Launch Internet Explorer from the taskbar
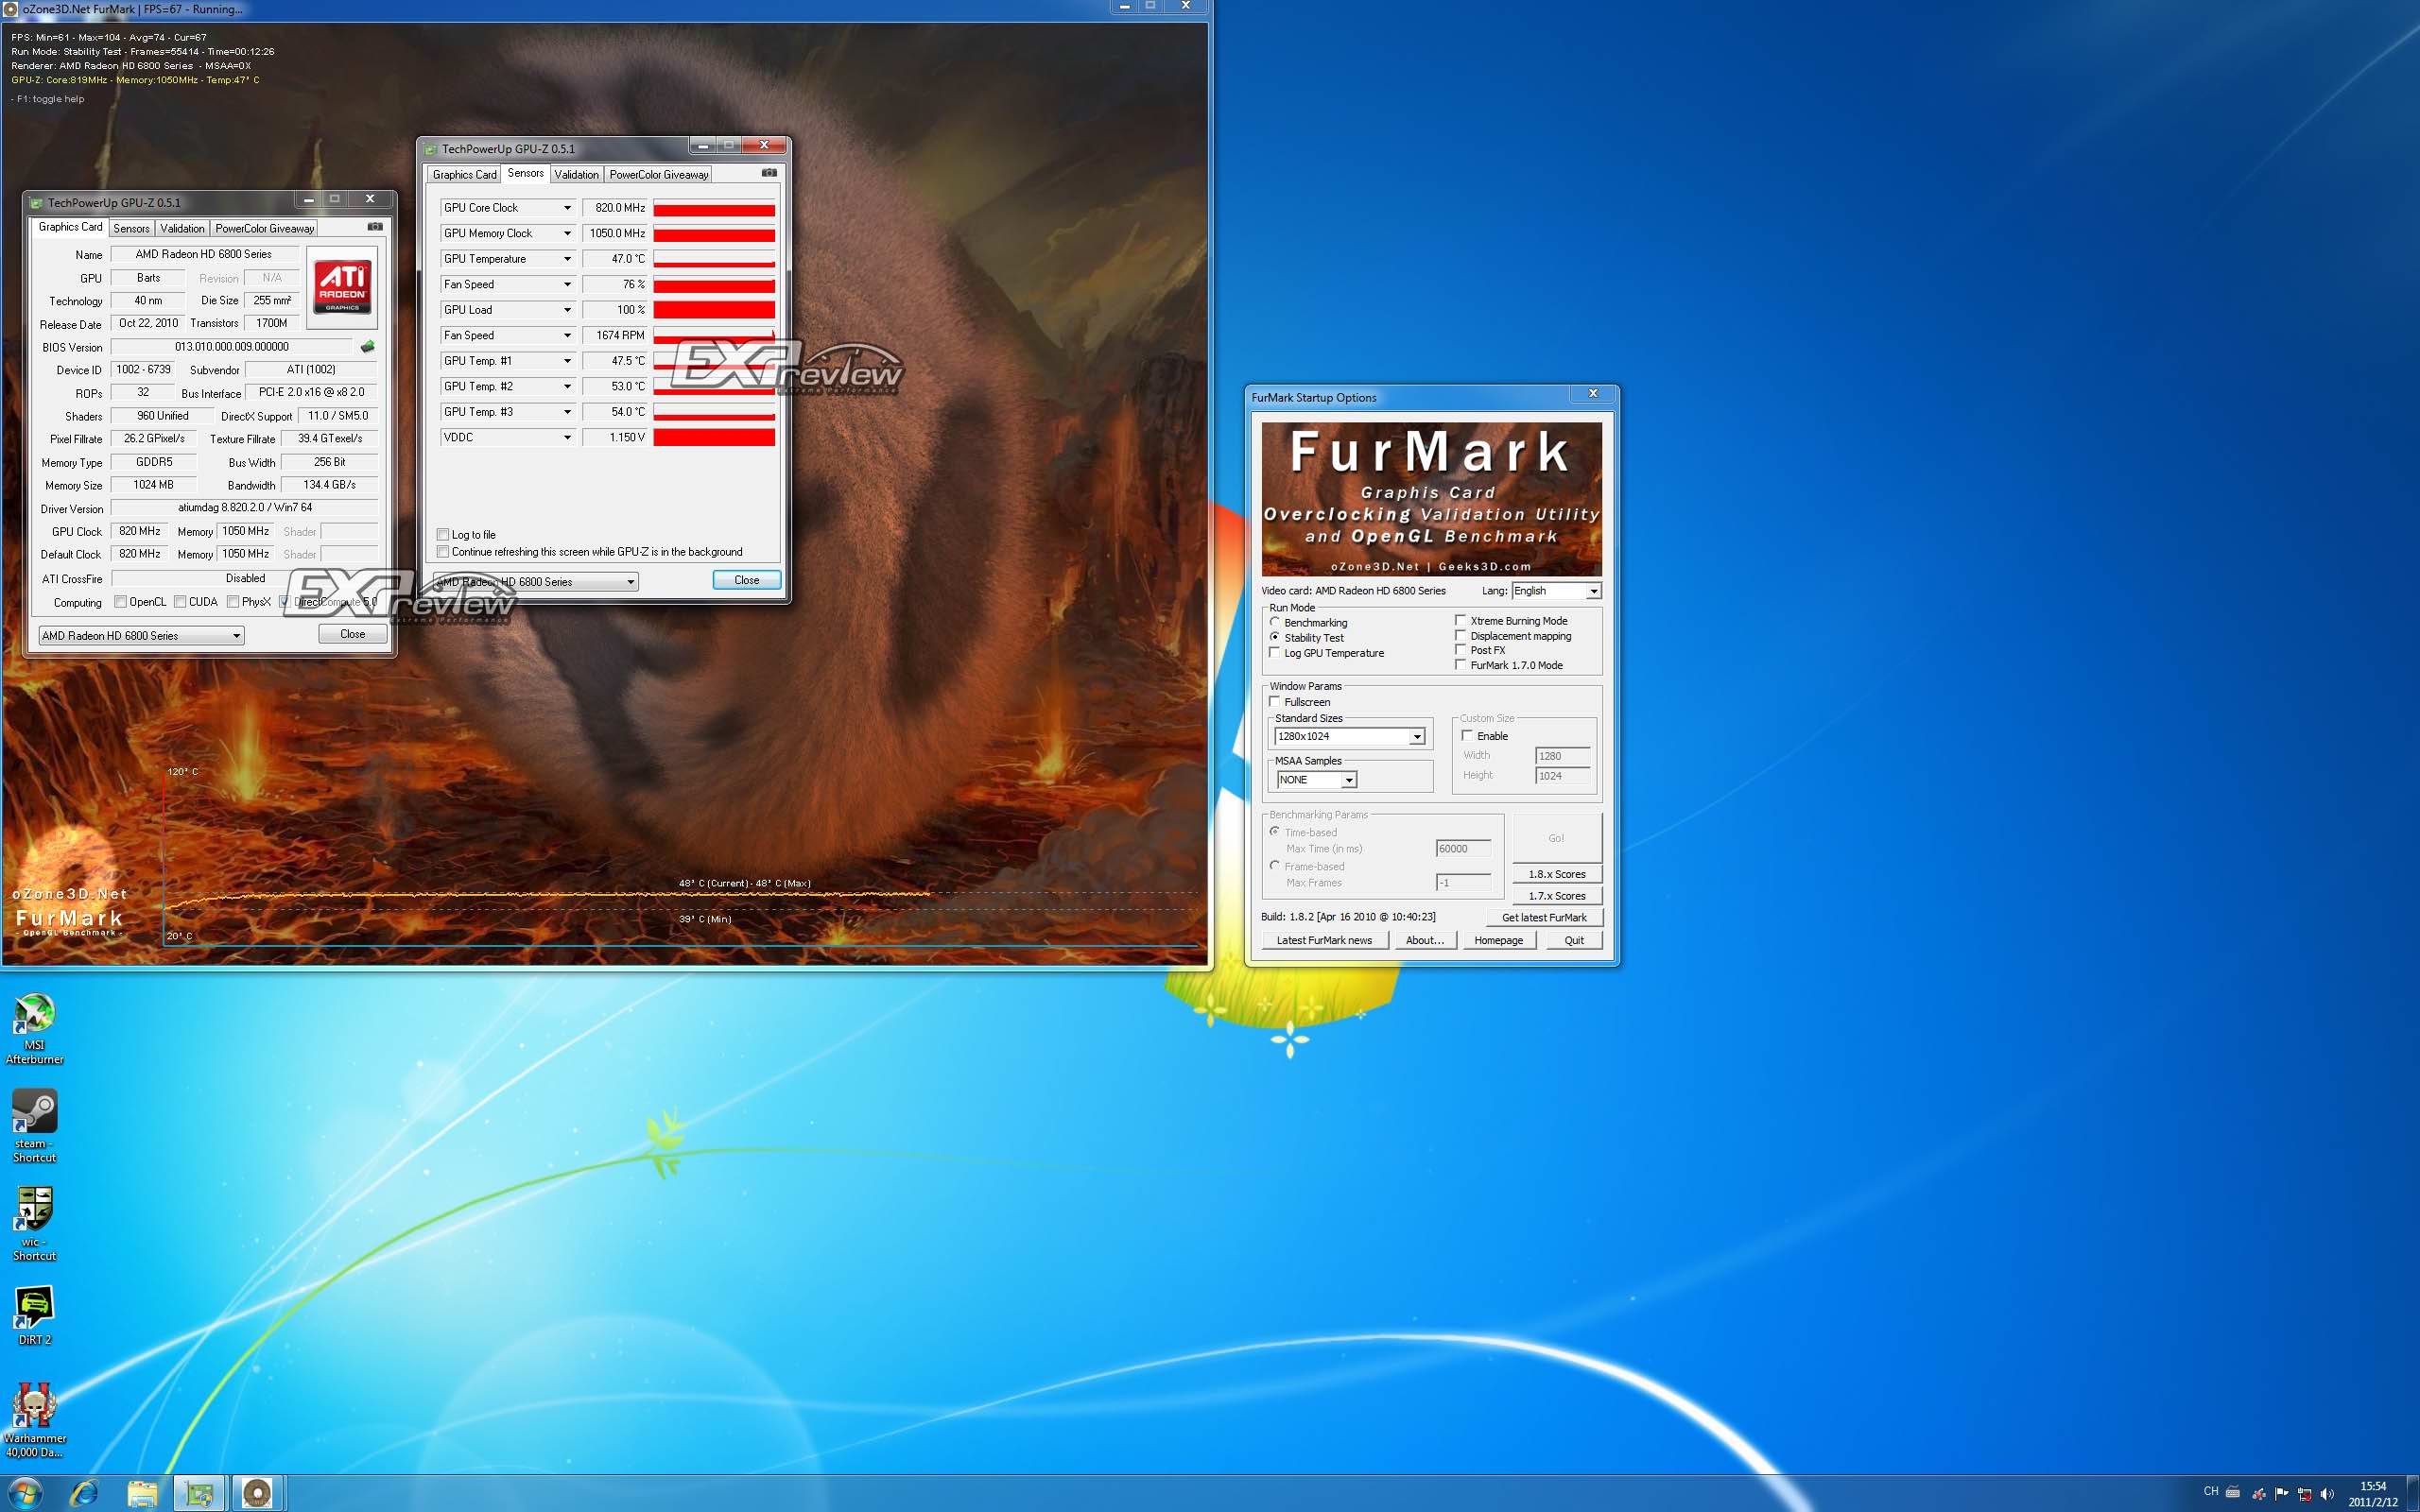The height and width of the screenshot is (1512, 2420). 85,1493
